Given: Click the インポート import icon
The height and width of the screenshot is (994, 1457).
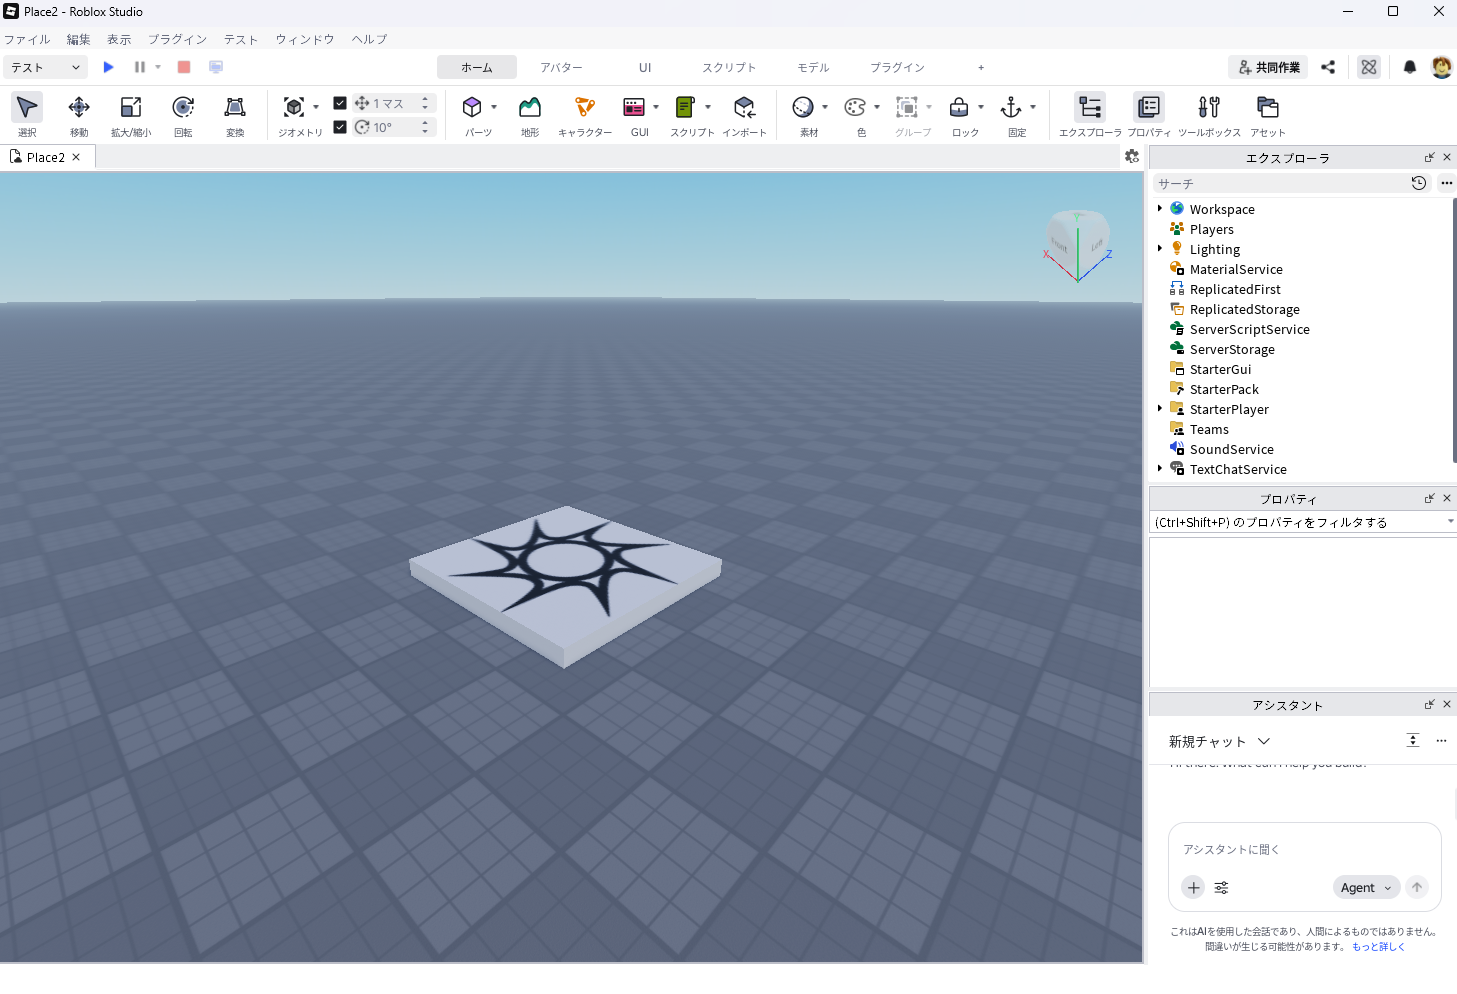Looking at the screenshot, I should click(744, 114).
